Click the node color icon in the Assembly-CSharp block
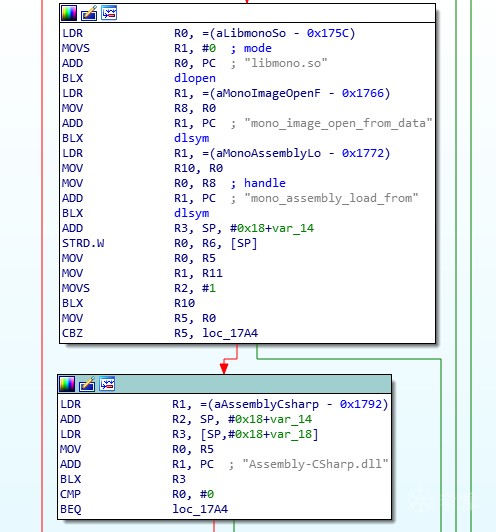This screenshot has height=532, width=496. [67, 384]
